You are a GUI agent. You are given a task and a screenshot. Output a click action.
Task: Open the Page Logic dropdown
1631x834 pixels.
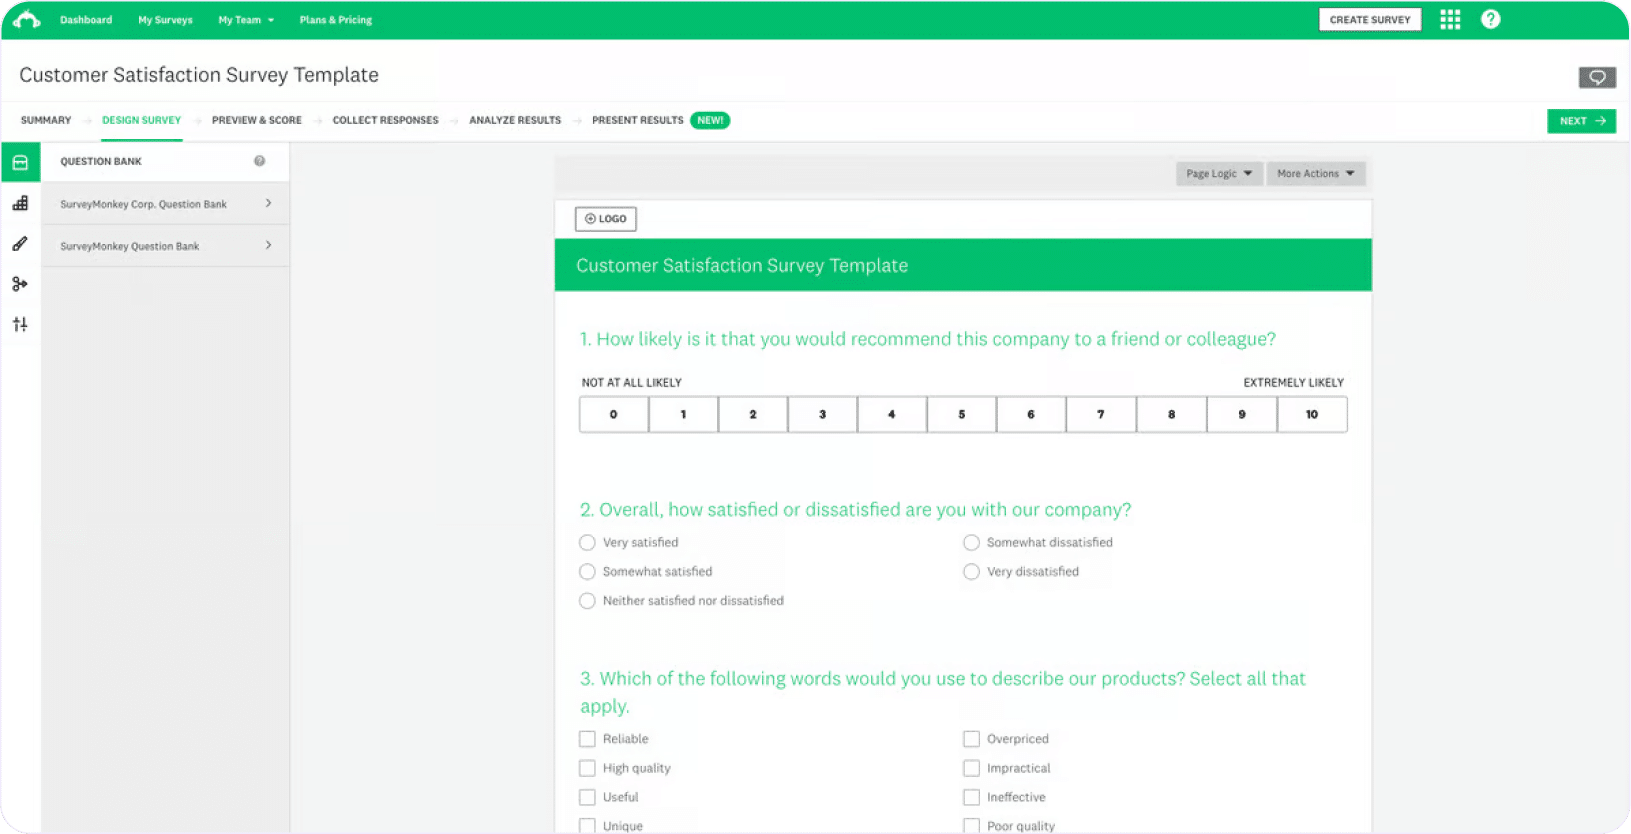point(1218,174)
